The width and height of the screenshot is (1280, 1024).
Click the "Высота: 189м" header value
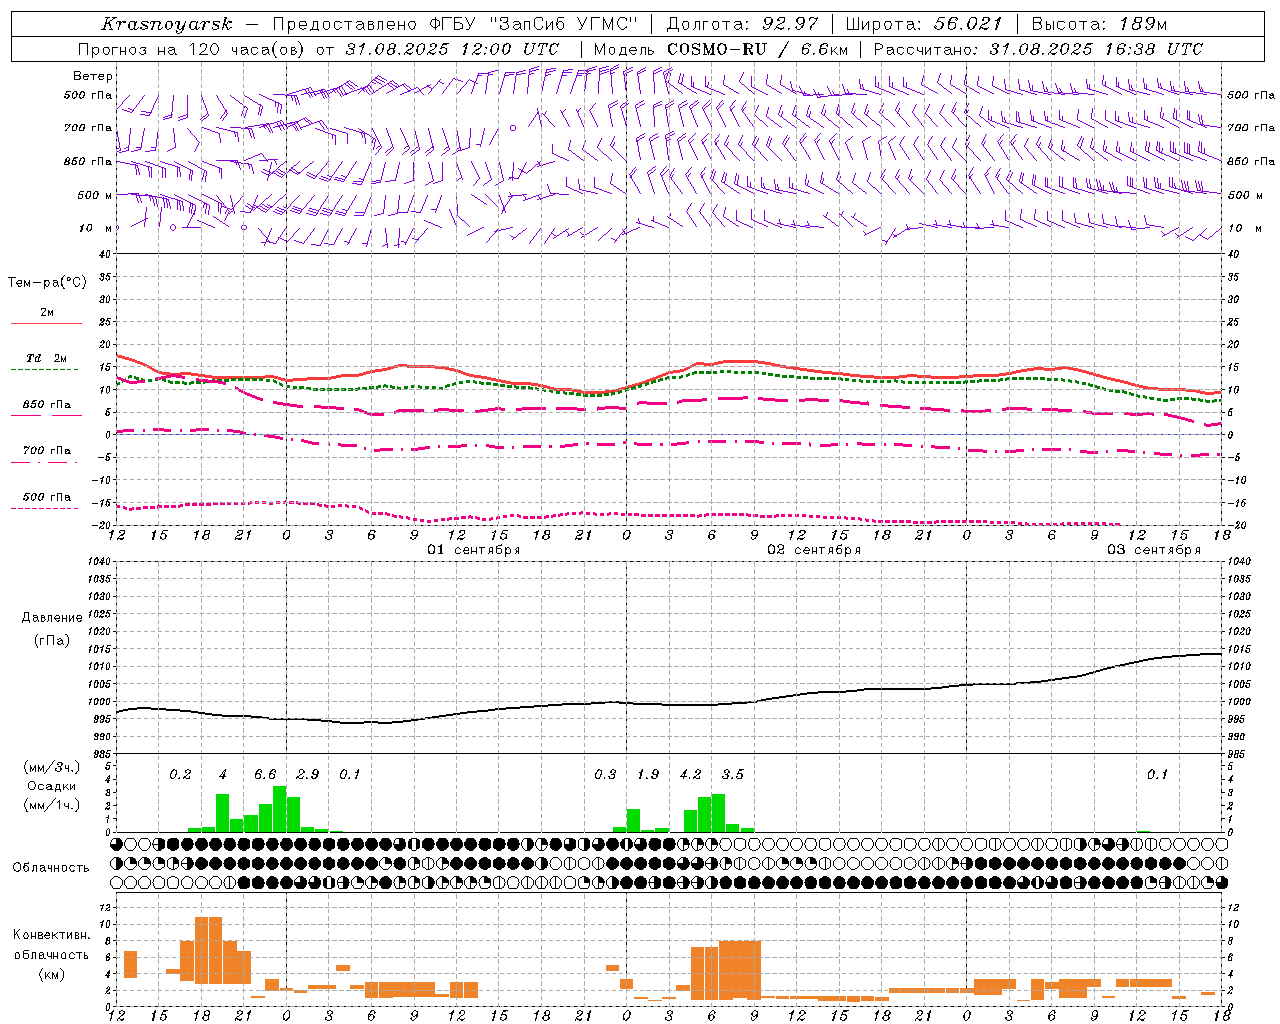click(1099, 24)
